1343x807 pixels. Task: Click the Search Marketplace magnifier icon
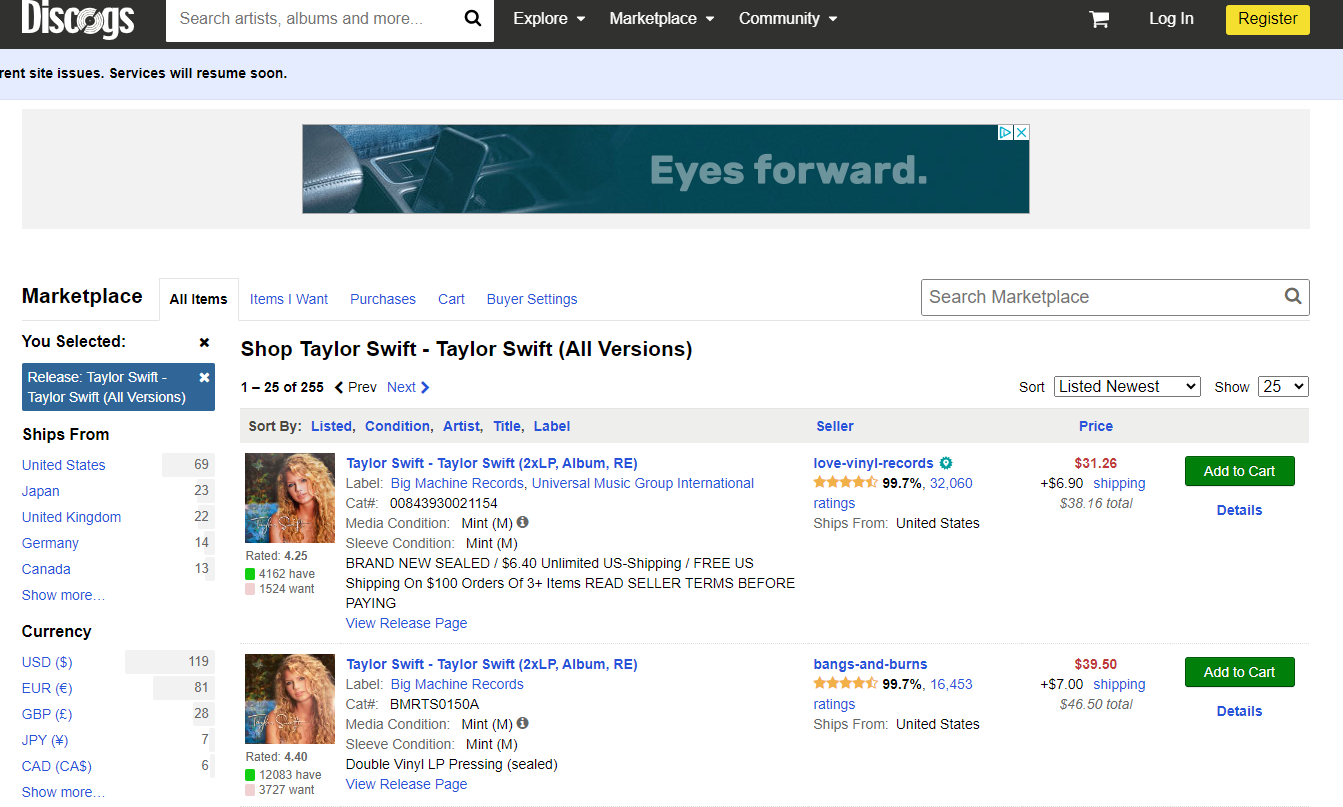tap(1293, 296)
